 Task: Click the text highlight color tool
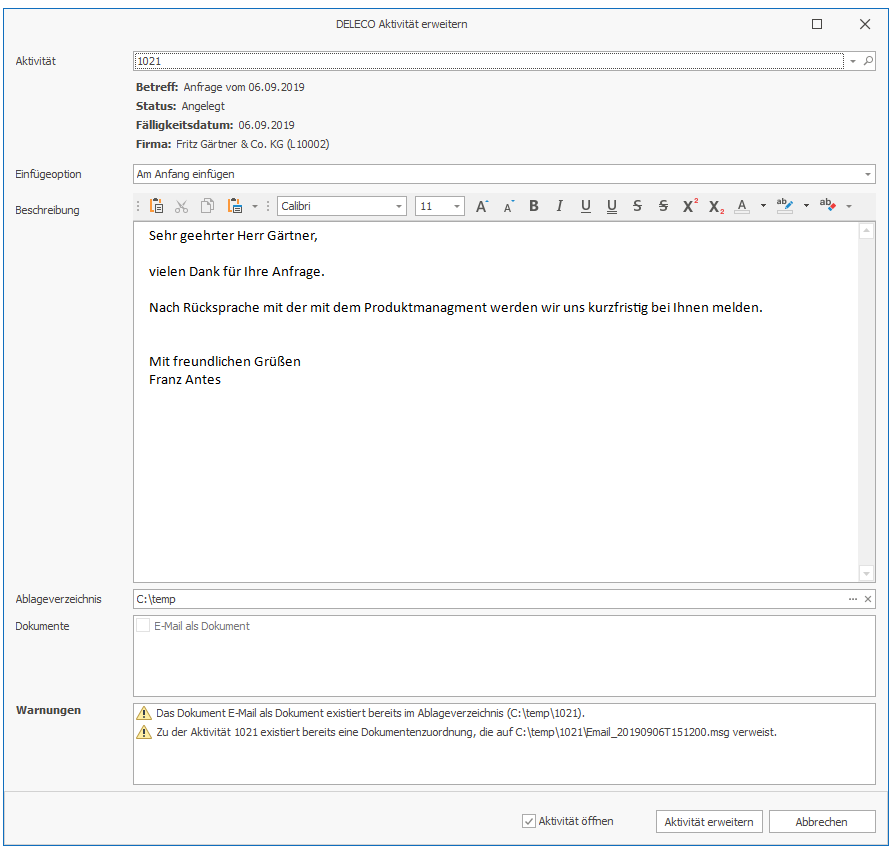click(x=785, y=206)
